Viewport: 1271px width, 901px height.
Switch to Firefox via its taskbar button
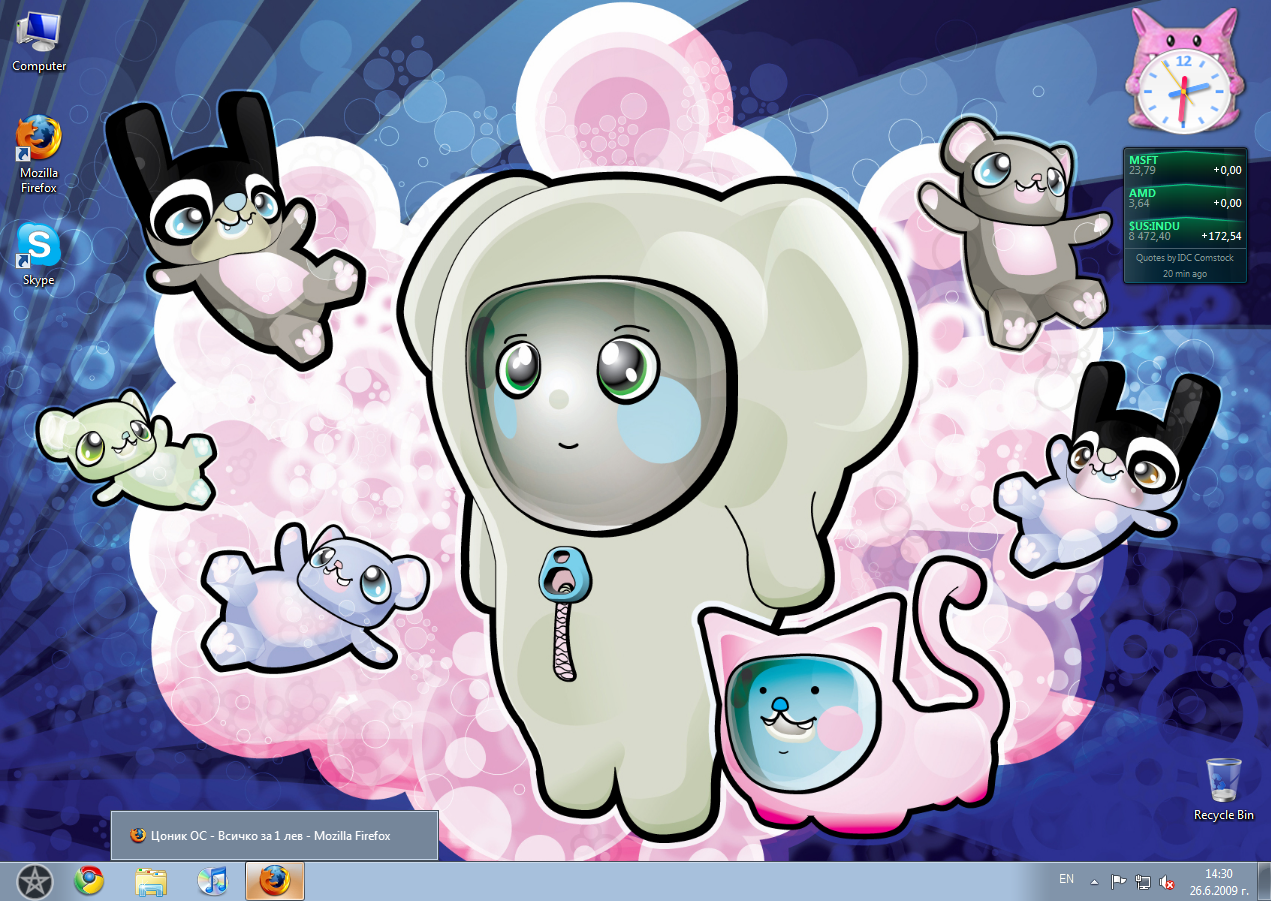point(274,881)
